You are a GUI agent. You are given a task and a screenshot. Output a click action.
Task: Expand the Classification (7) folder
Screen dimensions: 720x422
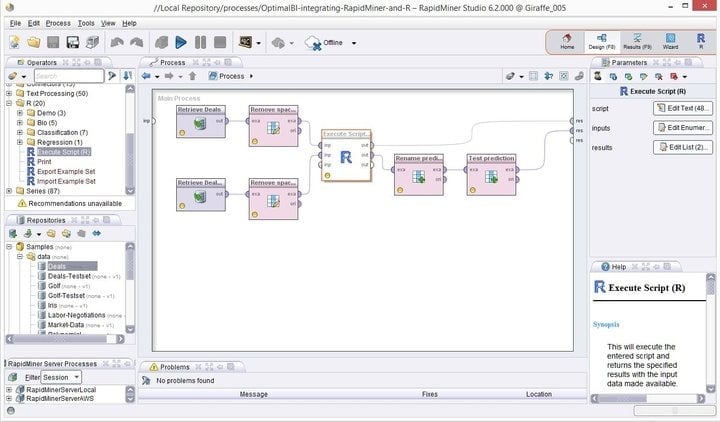click(x=20, y=132)
